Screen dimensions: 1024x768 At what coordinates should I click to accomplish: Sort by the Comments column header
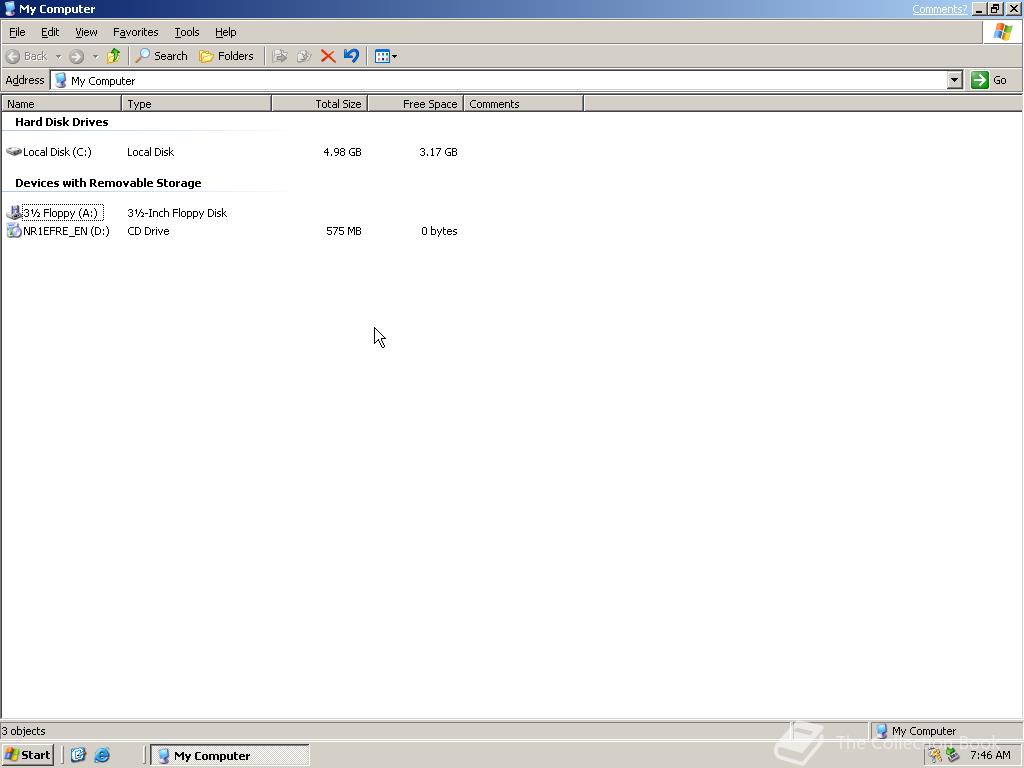pyautogui.click(x=523, y=104)
